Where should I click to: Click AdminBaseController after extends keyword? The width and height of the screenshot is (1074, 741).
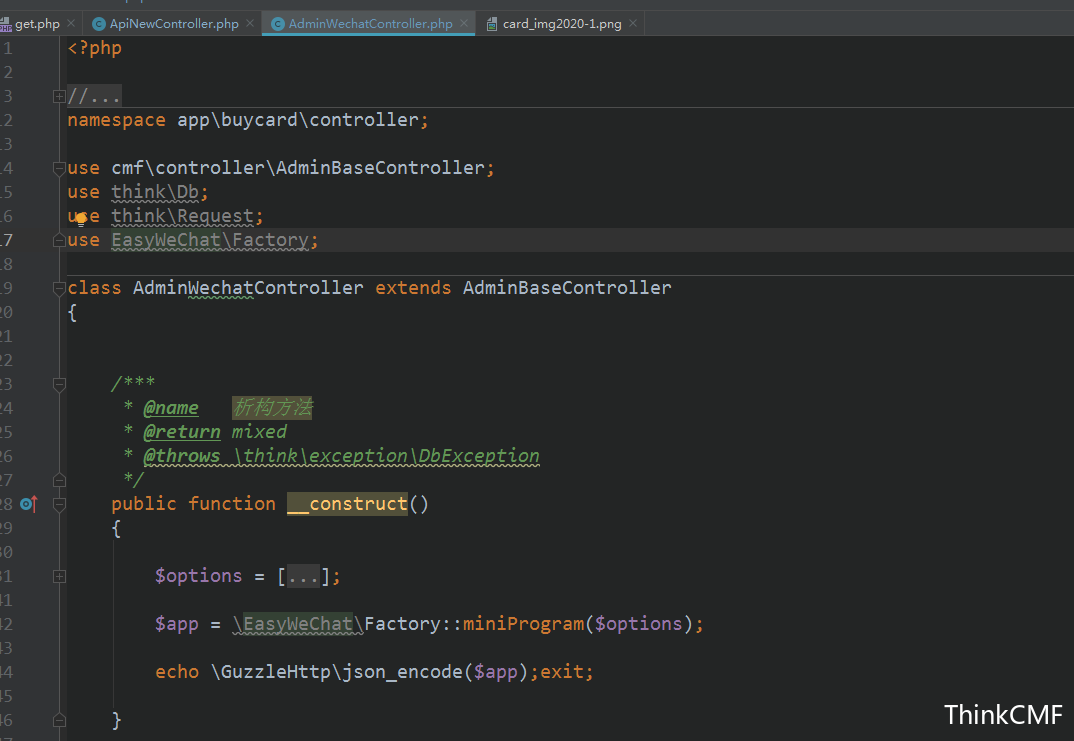pyautogui.click(x=567, y=288)
